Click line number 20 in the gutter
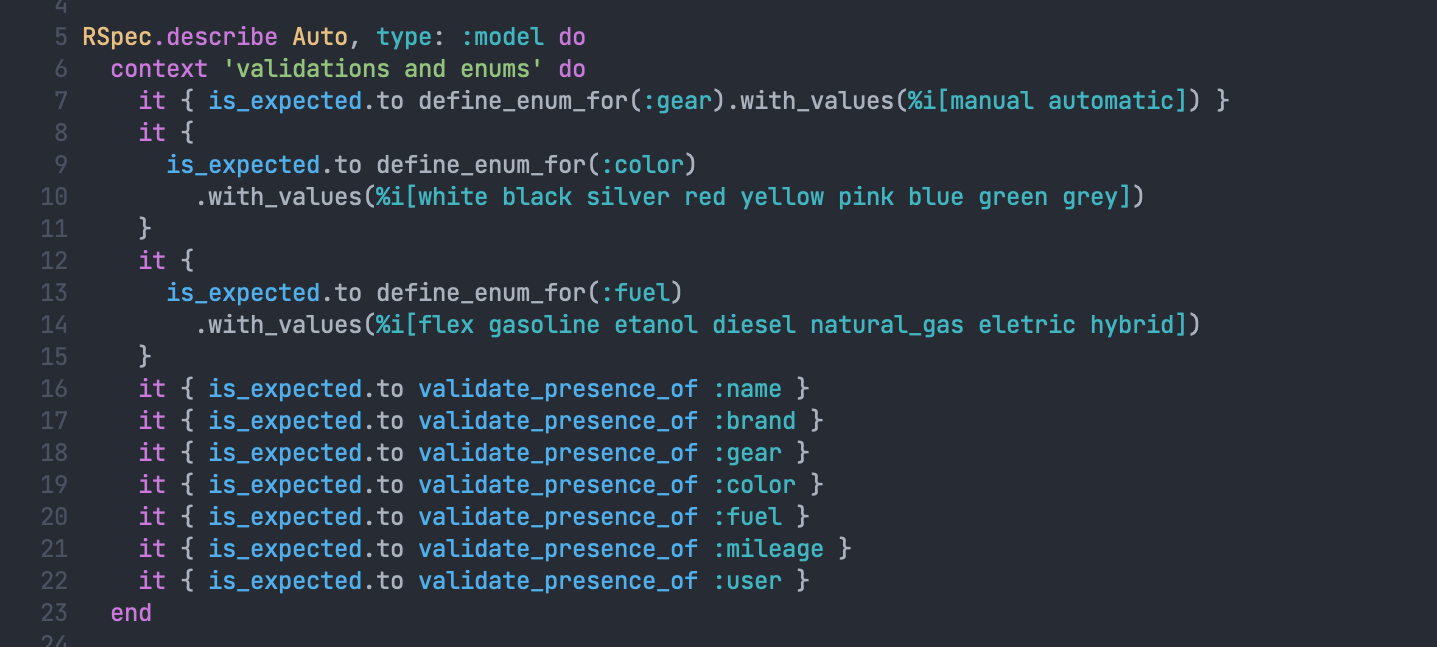Screen dimensions: 1437x647 (54, 517)
